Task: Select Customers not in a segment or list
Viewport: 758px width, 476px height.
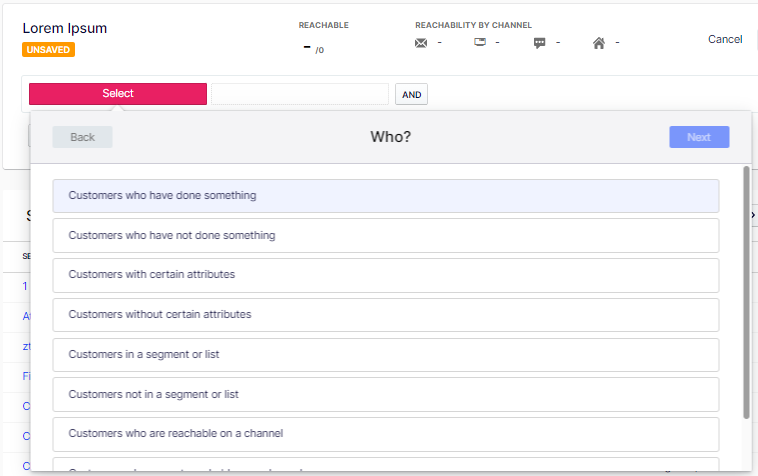Action: tap(386, 394)
